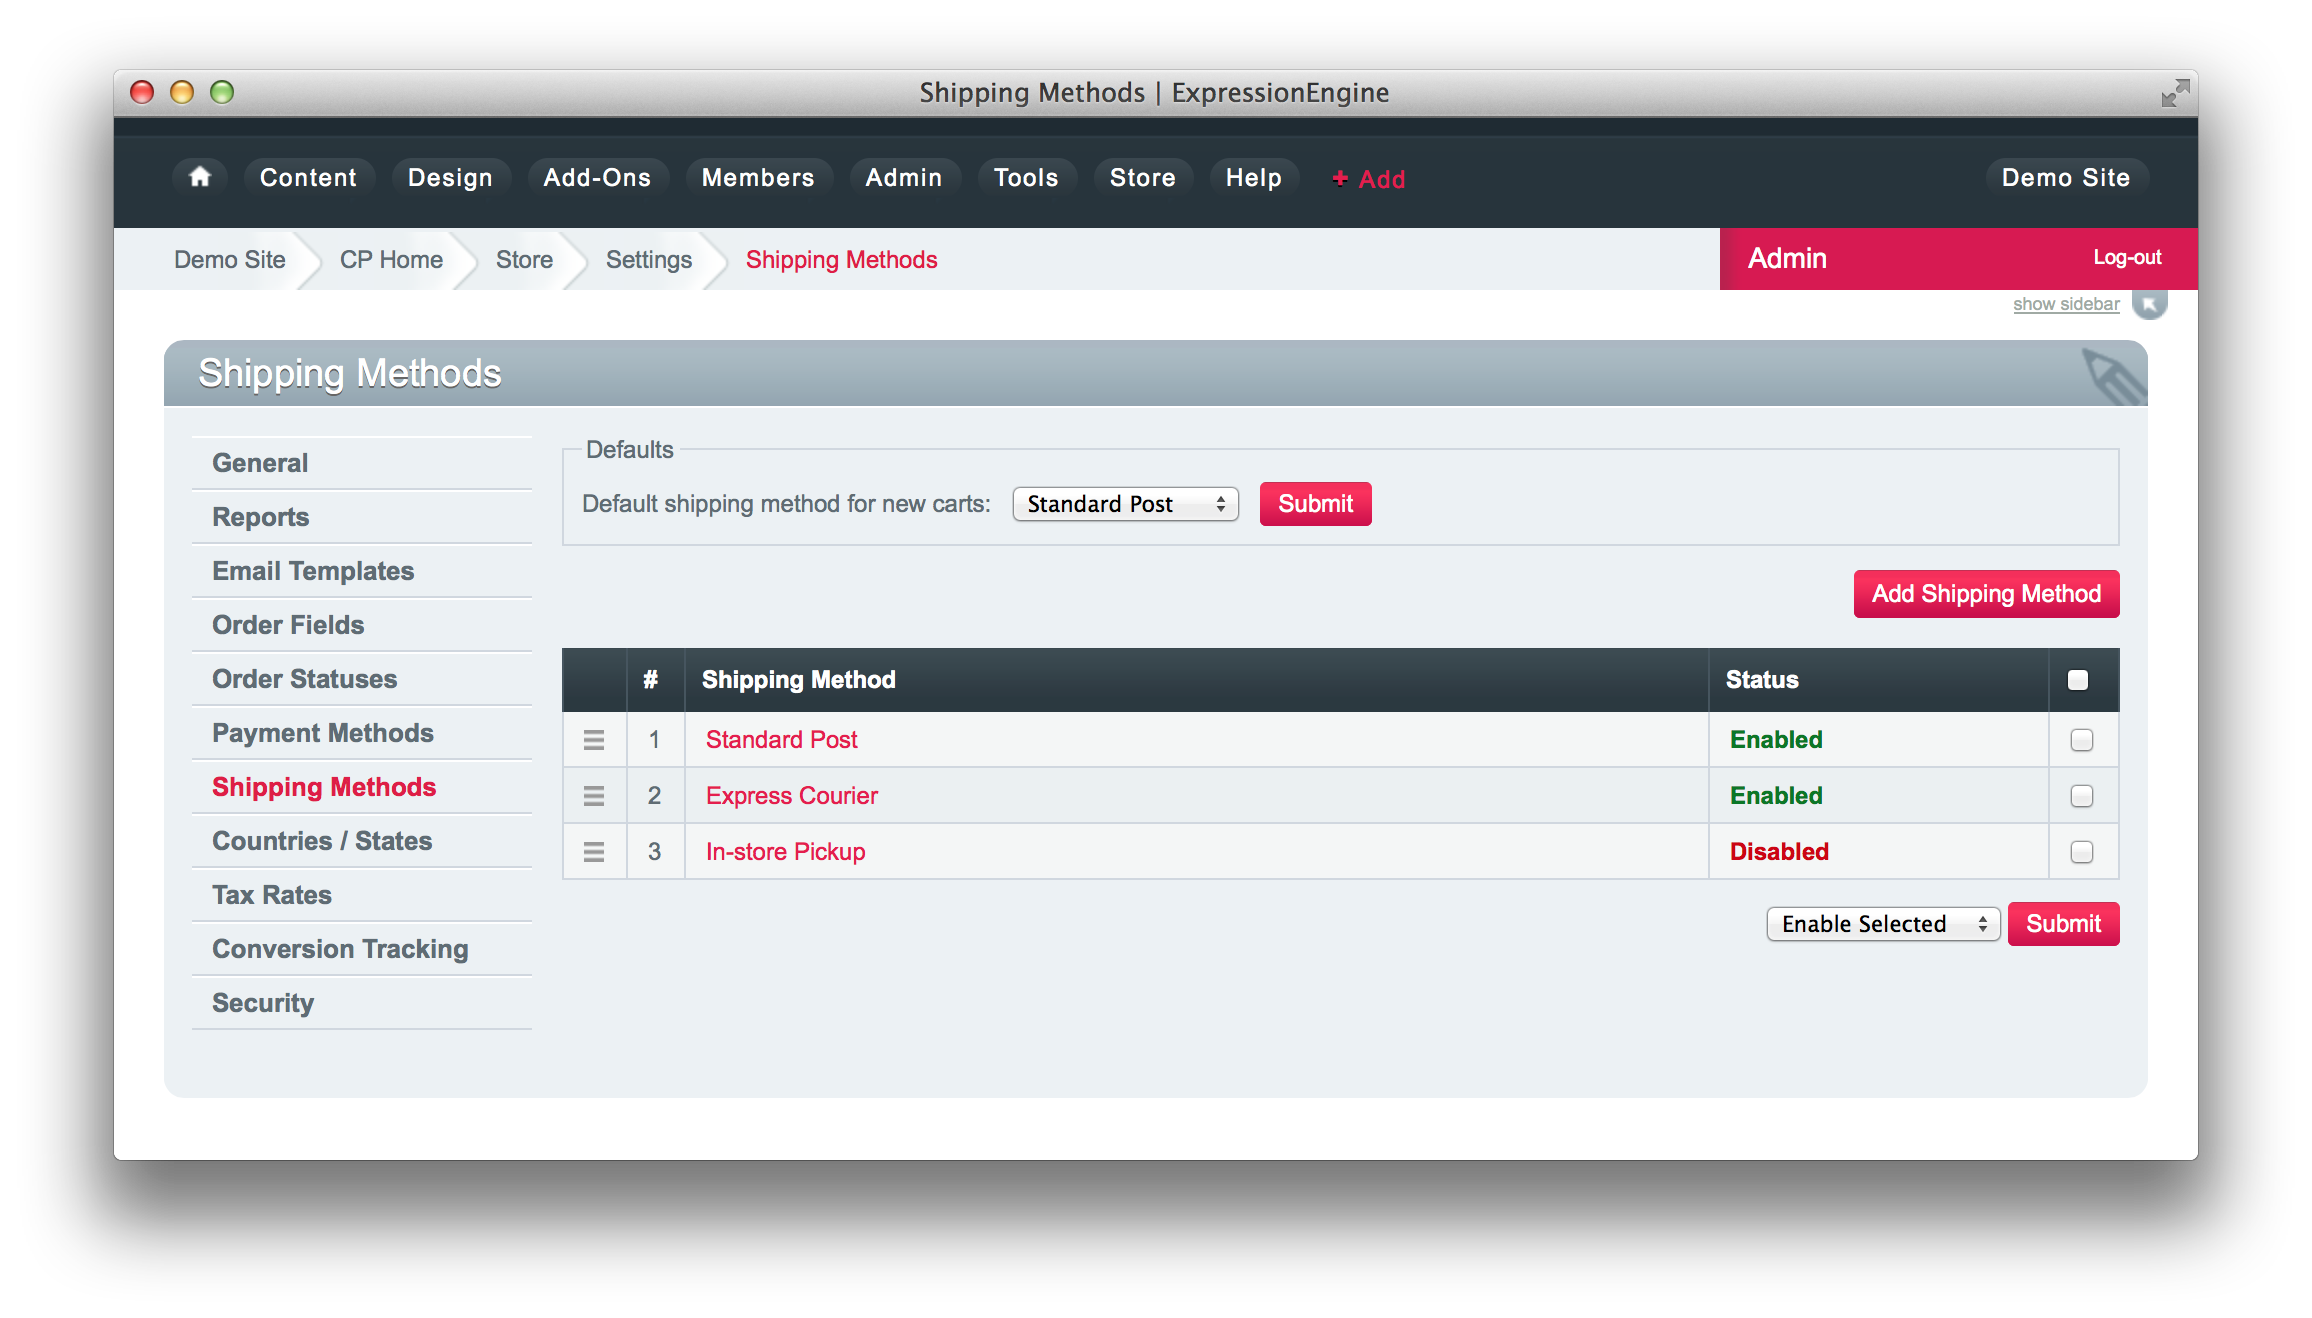
Task: Open the Enable Selected action dropdown
Action: [1883, 924]
